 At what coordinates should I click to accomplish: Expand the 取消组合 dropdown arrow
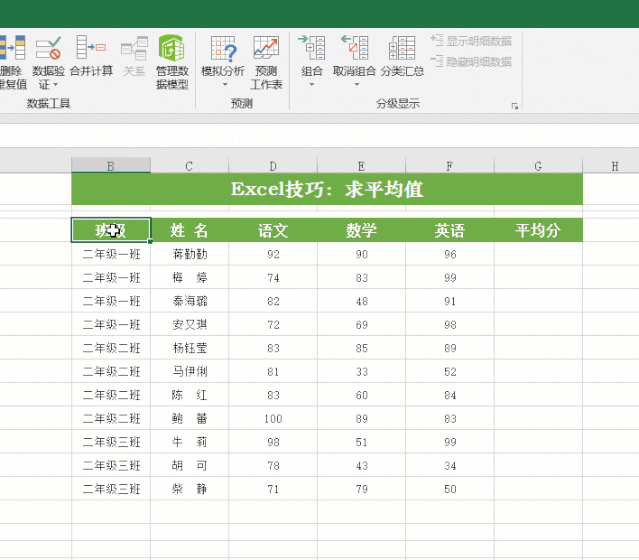pos(357,85)
